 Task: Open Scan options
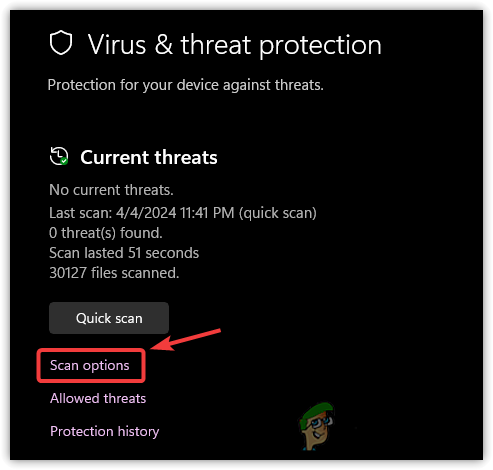(x=90, y=365)
